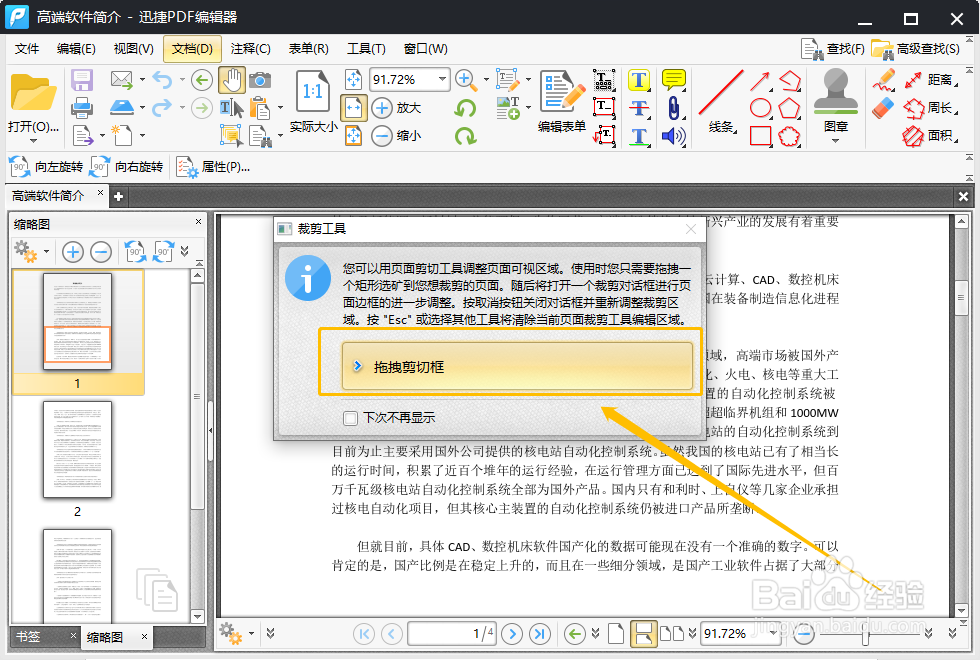This screenshot has width=980, height=660.
Task: Go to last page arrow
Action: 539,634
